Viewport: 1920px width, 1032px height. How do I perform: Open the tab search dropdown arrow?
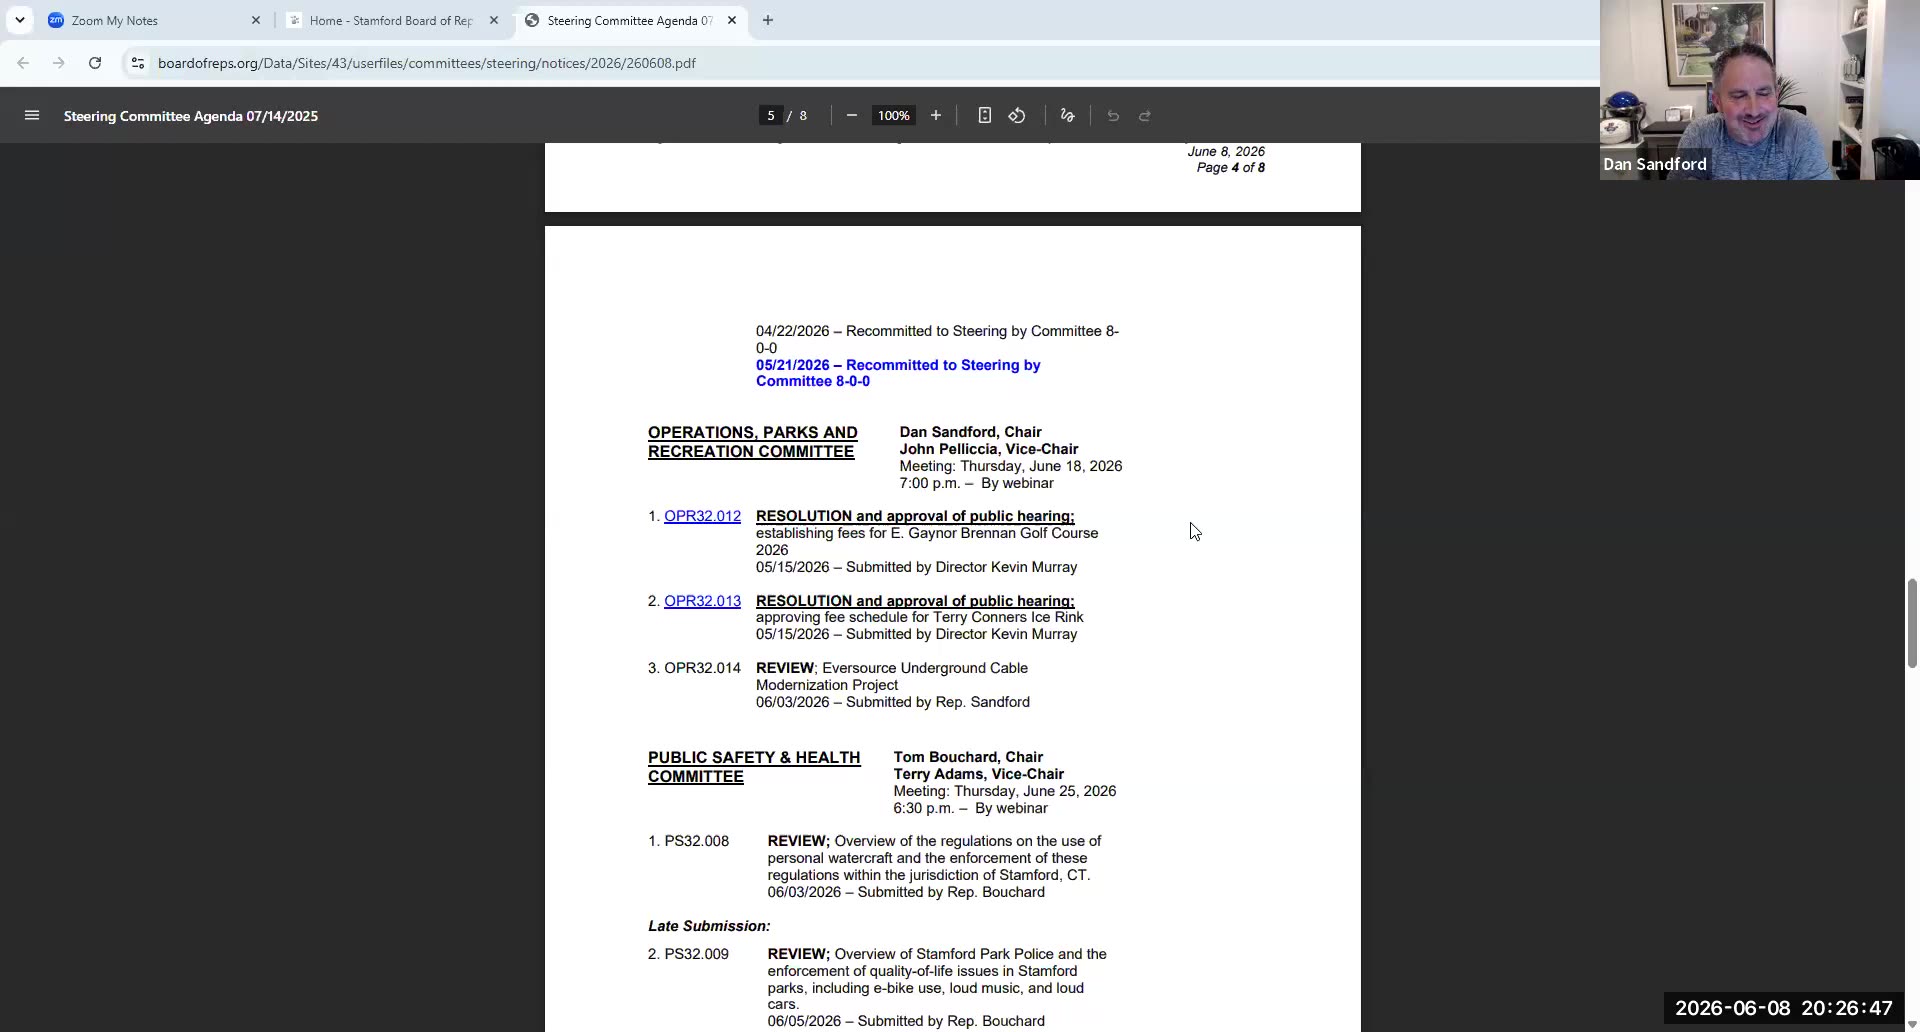click(20, 20)
